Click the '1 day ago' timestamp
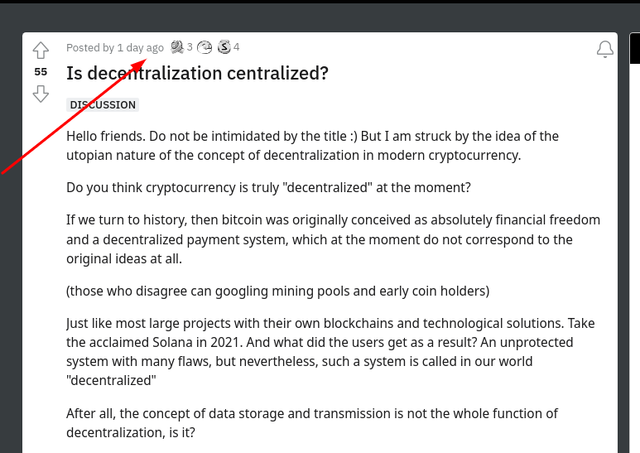640x453 pixels. click(140, 48)
